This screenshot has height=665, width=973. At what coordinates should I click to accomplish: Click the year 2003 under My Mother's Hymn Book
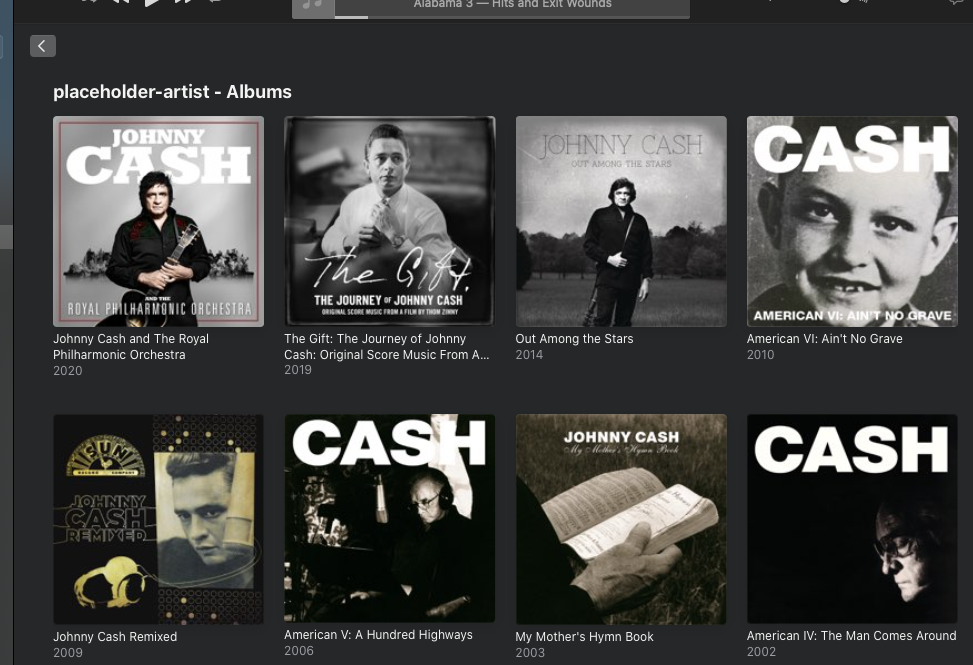pos(530,653)
